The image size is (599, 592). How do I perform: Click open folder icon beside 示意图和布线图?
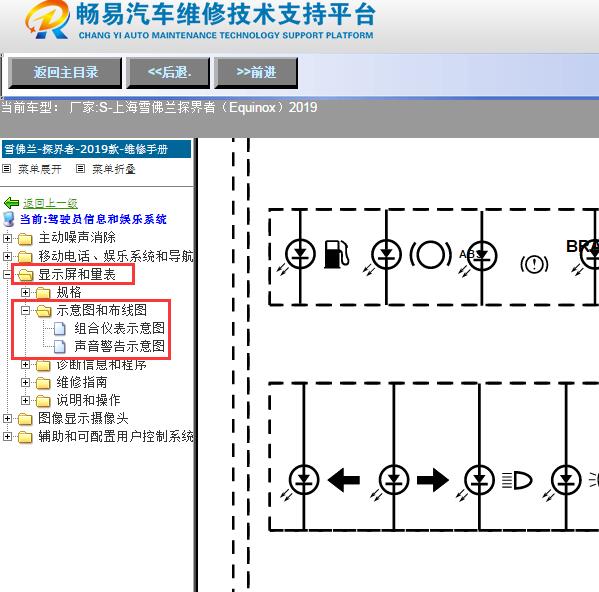pyautogui.click(x=44, y=311)
